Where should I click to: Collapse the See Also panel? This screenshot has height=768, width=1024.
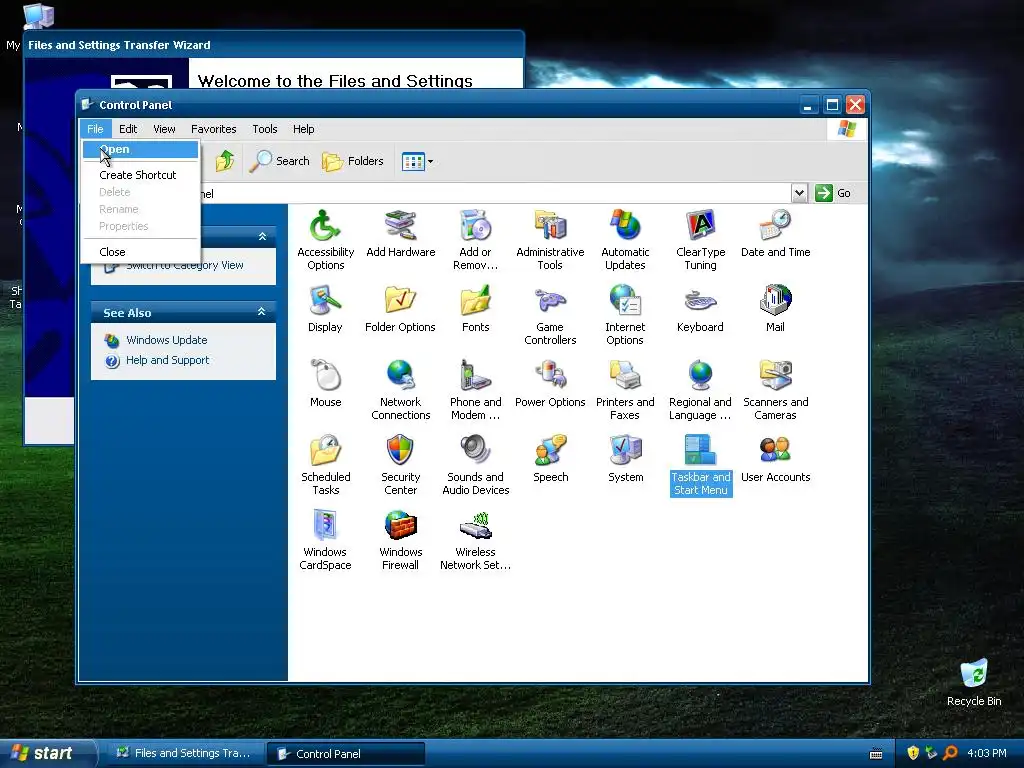[261, 312]
